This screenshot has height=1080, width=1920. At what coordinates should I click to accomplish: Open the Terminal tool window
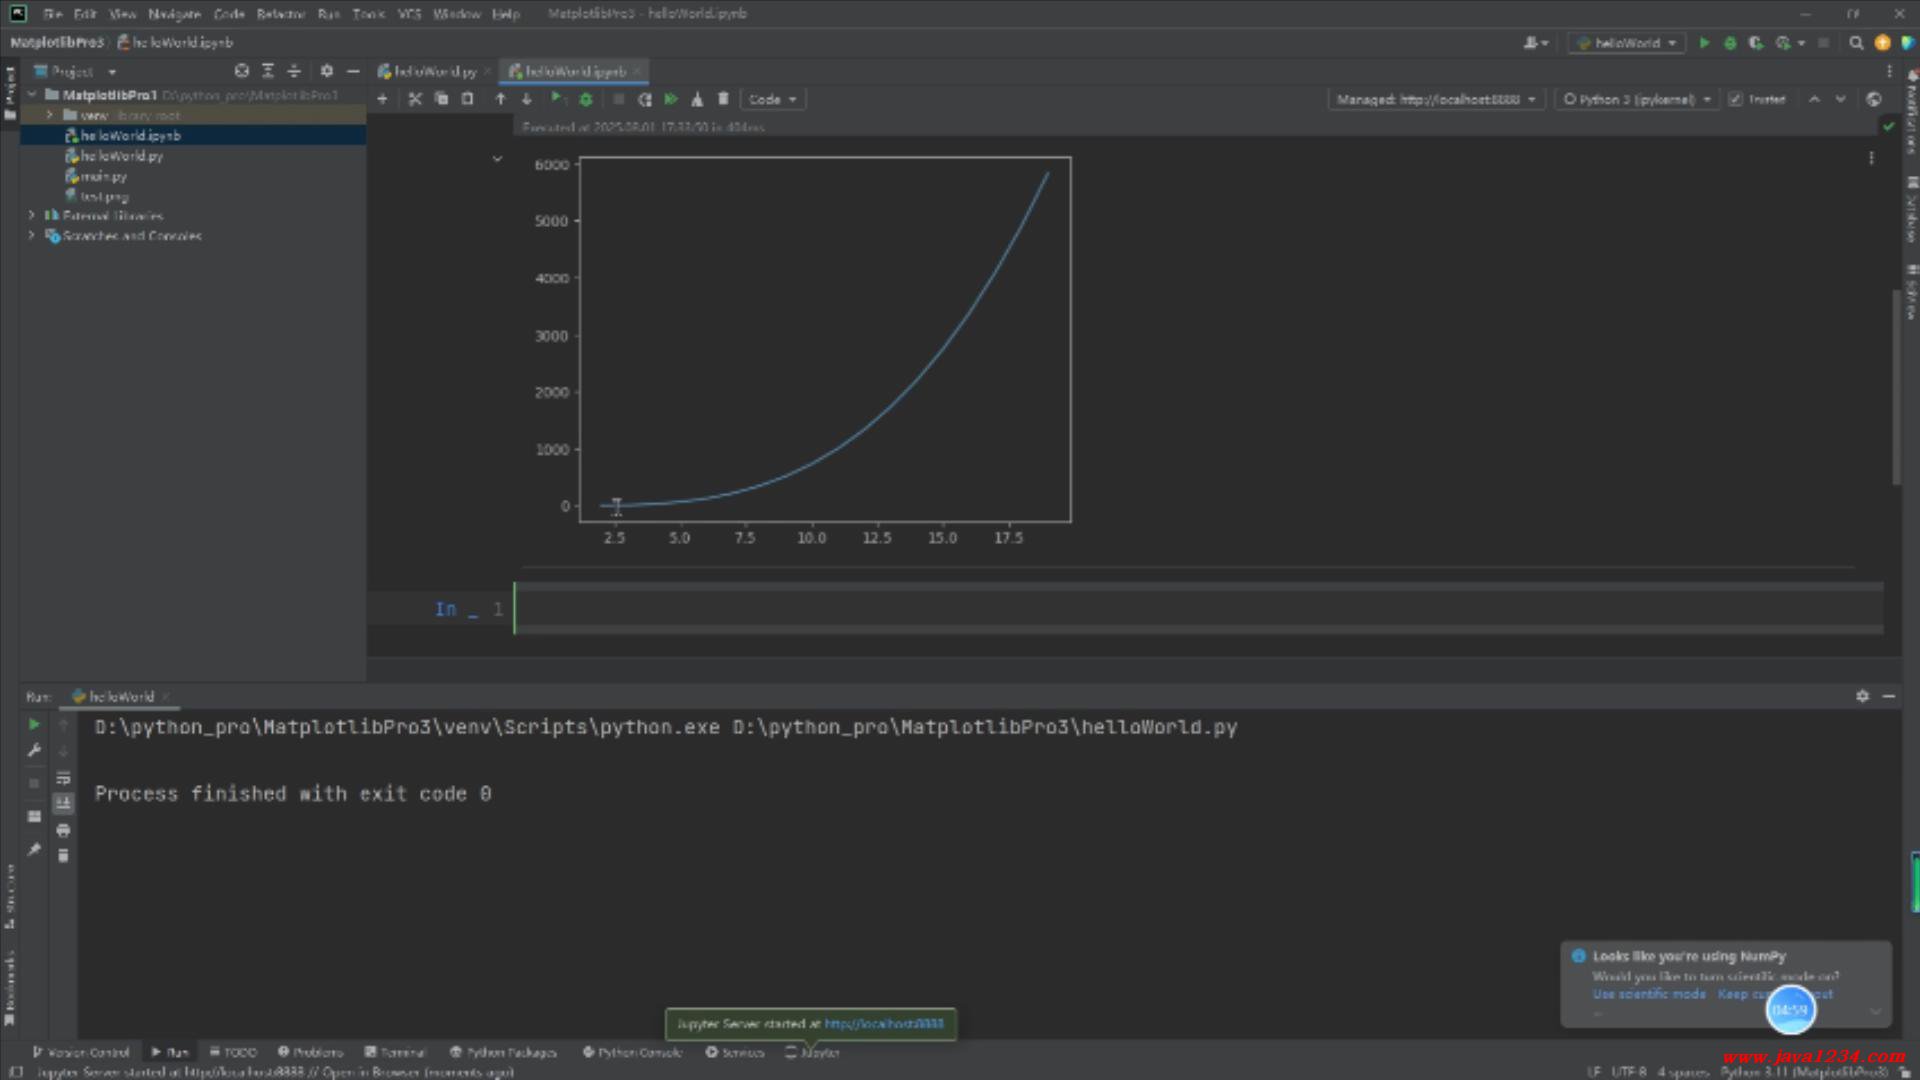396,1052
